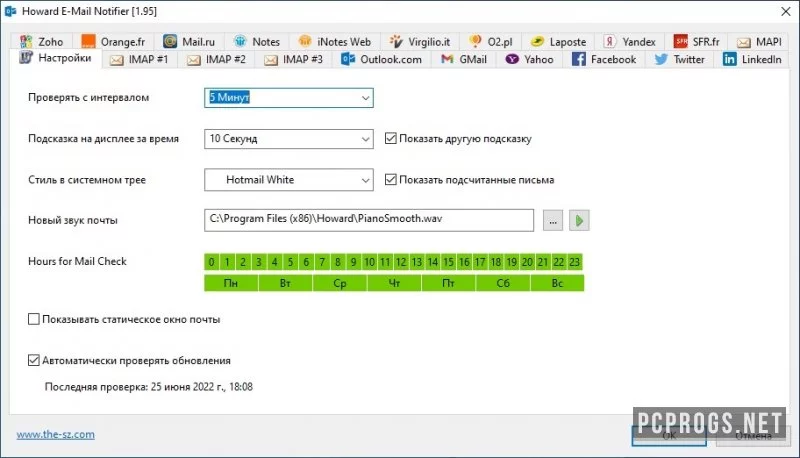Switch to the O2.pl tab

[491, 41]
